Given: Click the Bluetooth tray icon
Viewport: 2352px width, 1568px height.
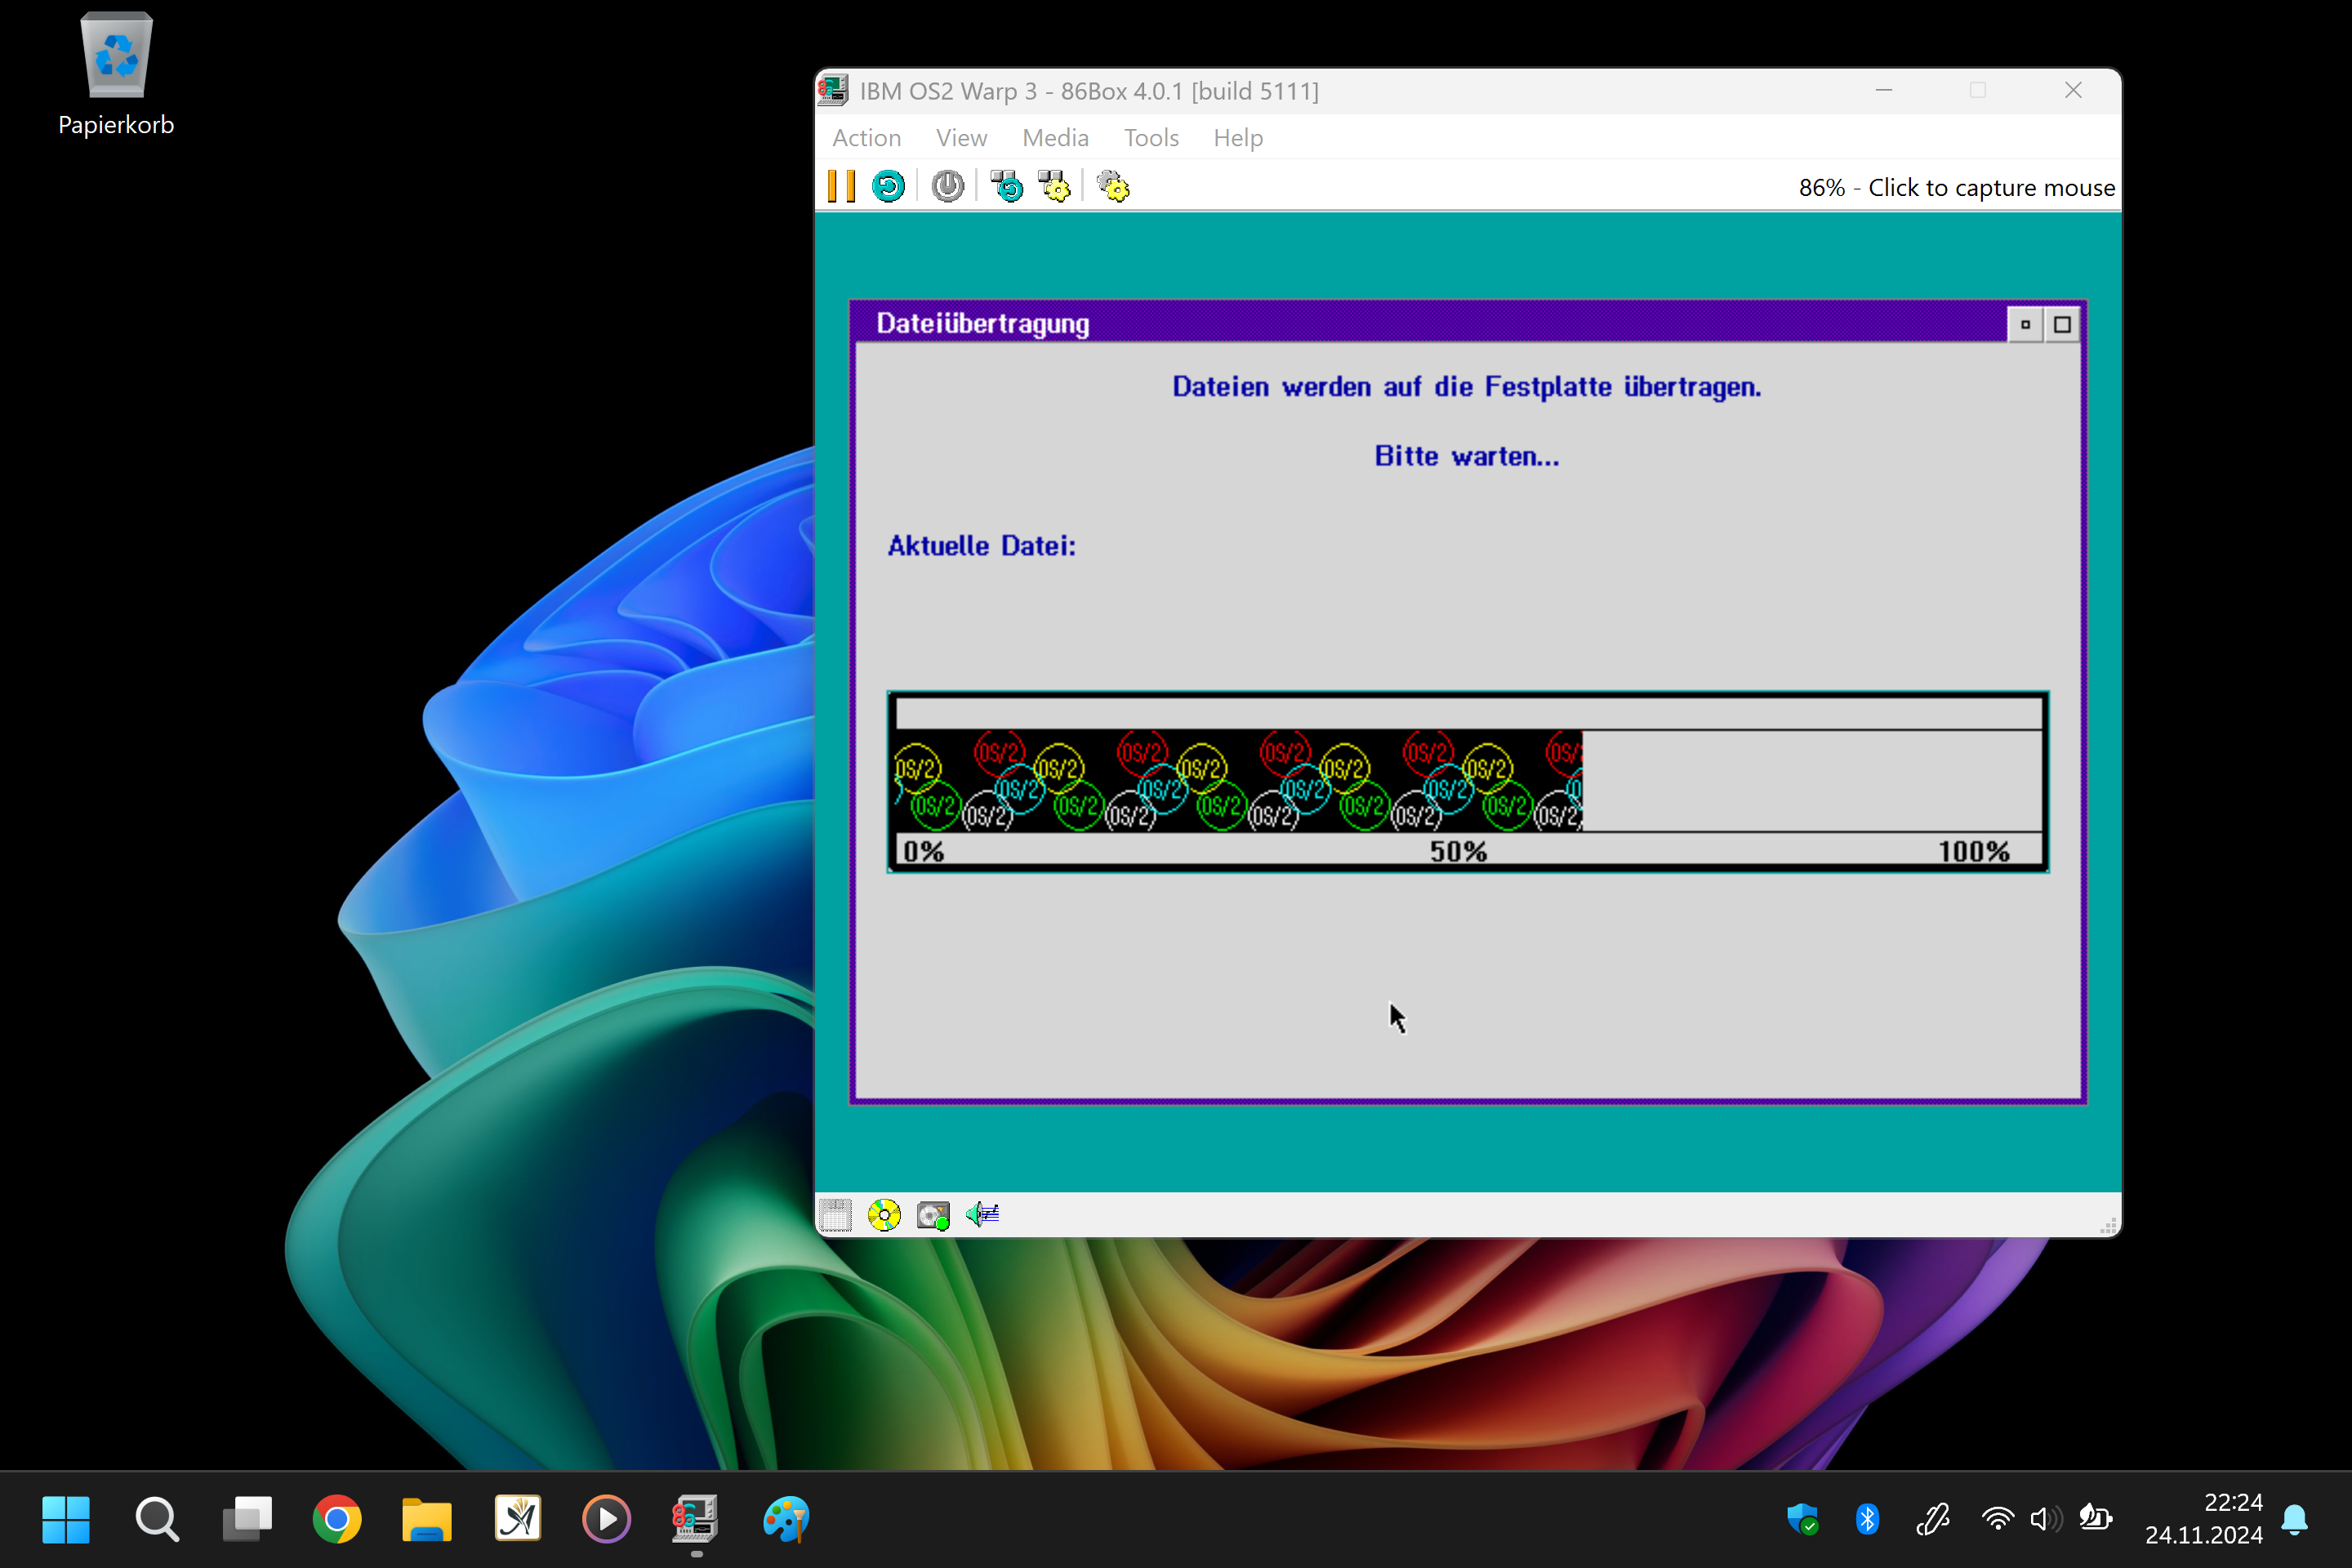Looking at the screenshot, I should 1867,1519.
